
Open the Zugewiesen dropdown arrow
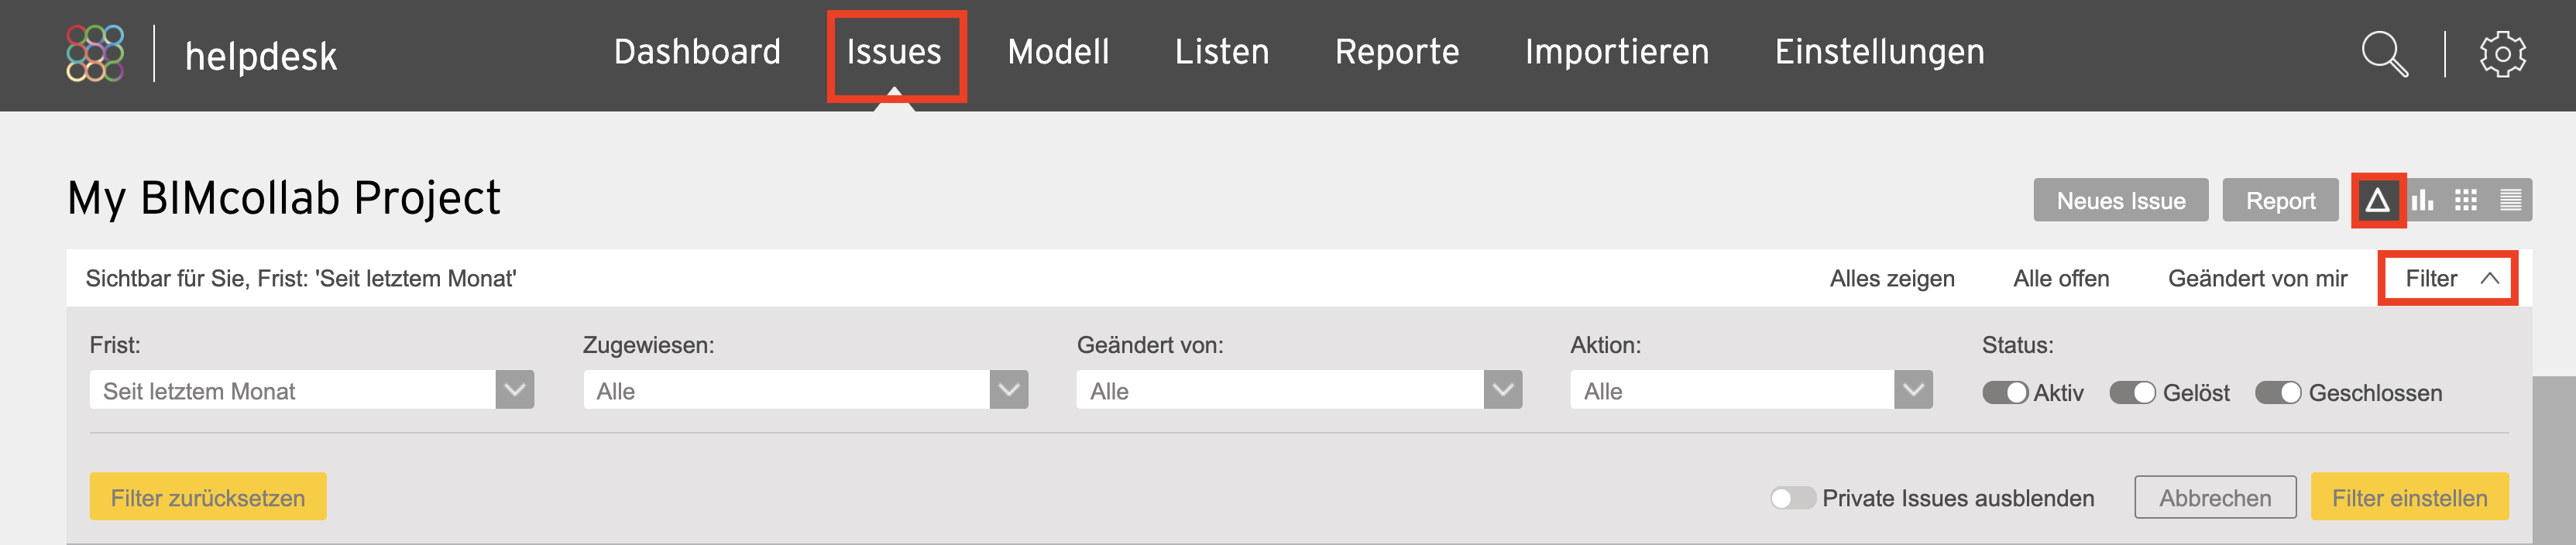point(1009,390)
